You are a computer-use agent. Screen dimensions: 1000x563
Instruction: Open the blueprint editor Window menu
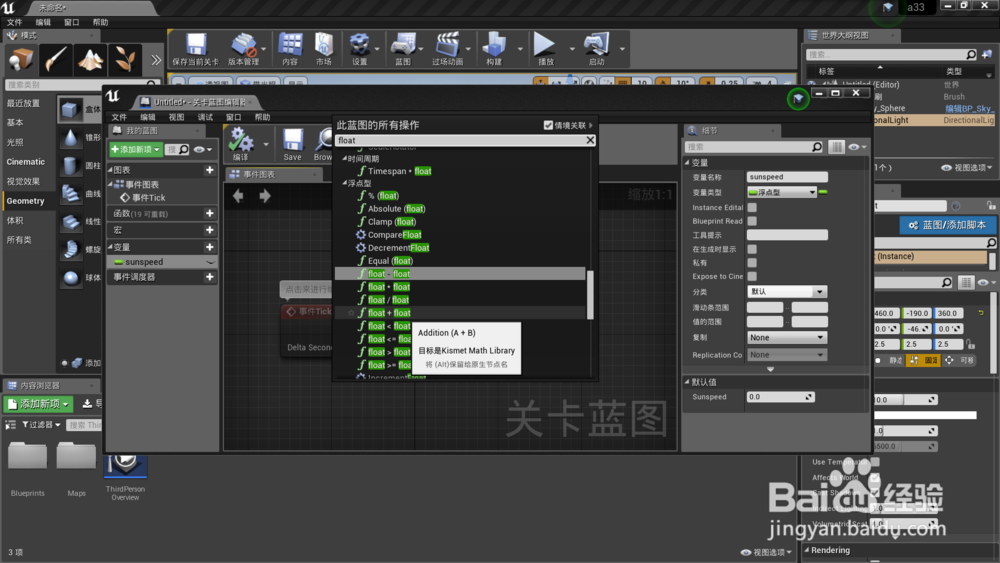tap(233, 117)
